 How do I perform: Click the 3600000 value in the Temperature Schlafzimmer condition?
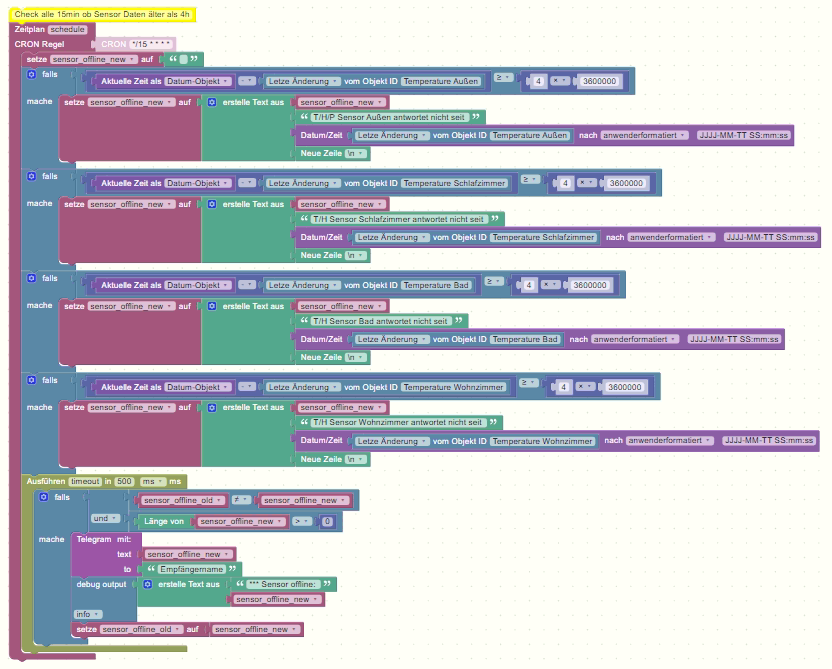pos(626,183)
